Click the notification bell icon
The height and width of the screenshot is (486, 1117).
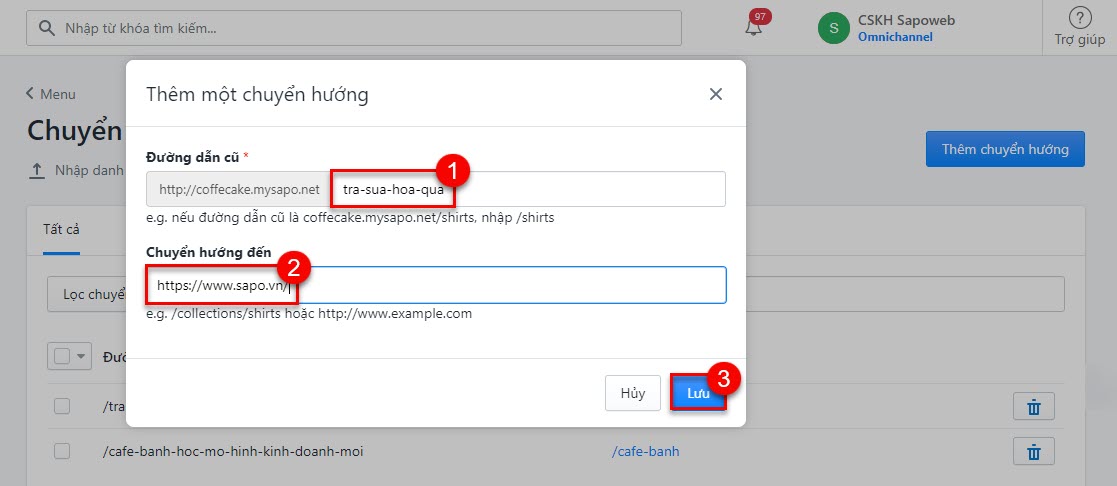click(753, 28)
